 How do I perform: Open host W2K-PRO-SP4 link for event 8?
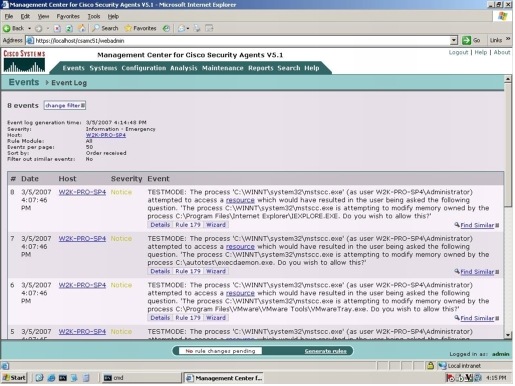[82, 192]
